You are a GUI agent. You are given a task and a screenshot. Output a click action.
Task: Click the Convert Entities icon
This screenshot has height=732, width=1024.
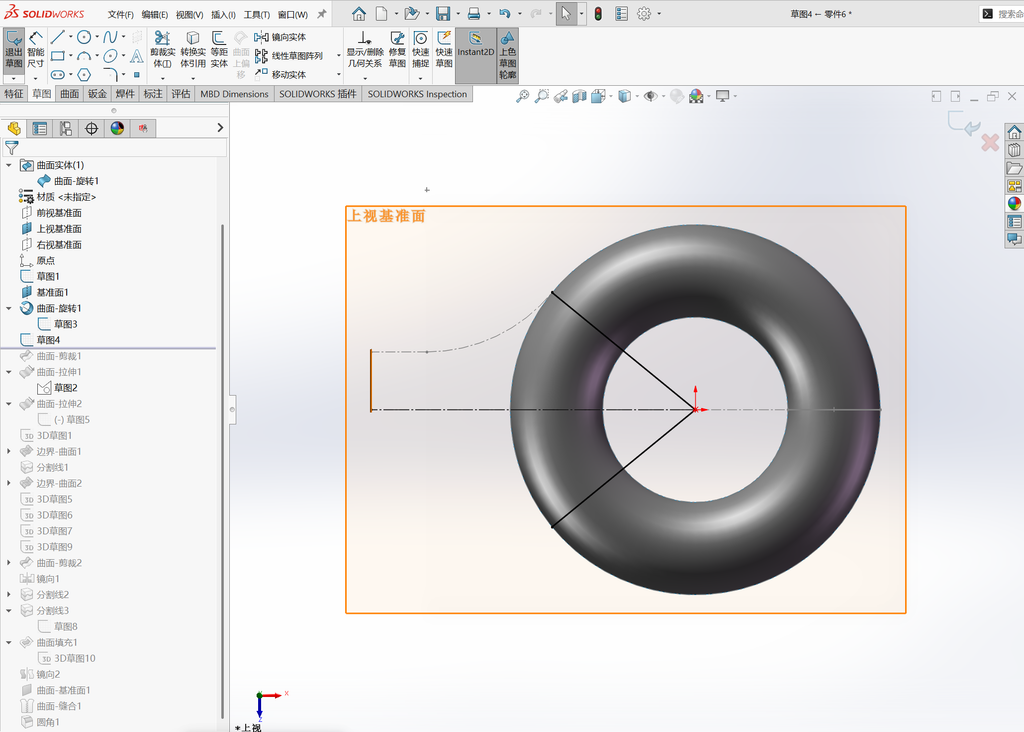pos(193,50)
